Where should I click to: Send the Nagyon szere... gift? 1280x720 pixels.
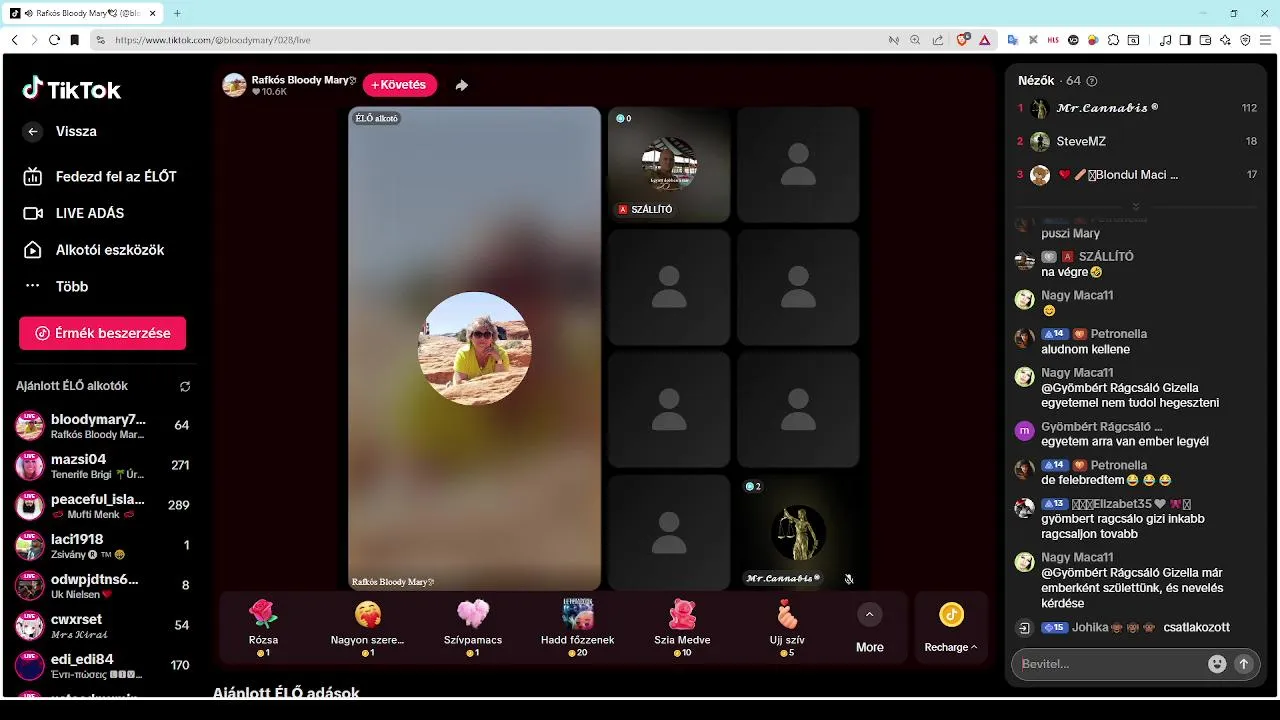pos(367,628)
